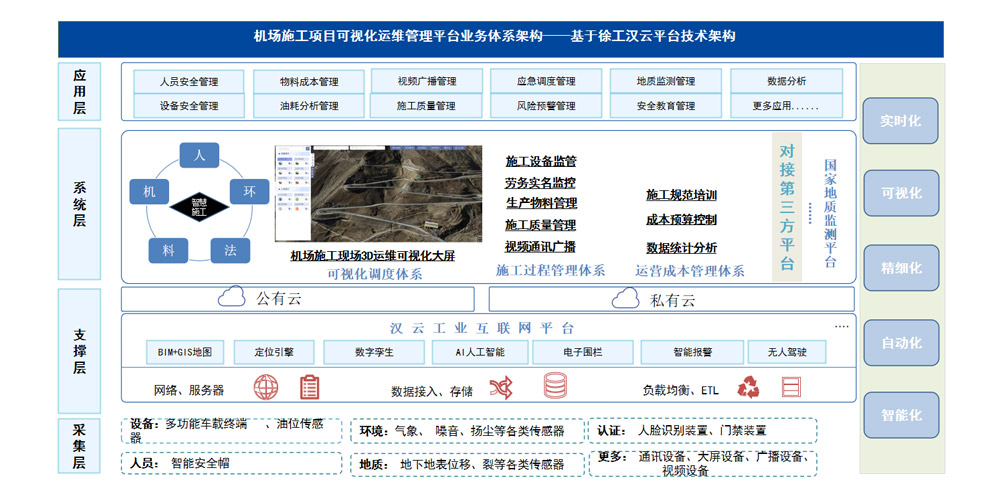
Task: Click the 施工设备监管 link
Action: [540, 161]
